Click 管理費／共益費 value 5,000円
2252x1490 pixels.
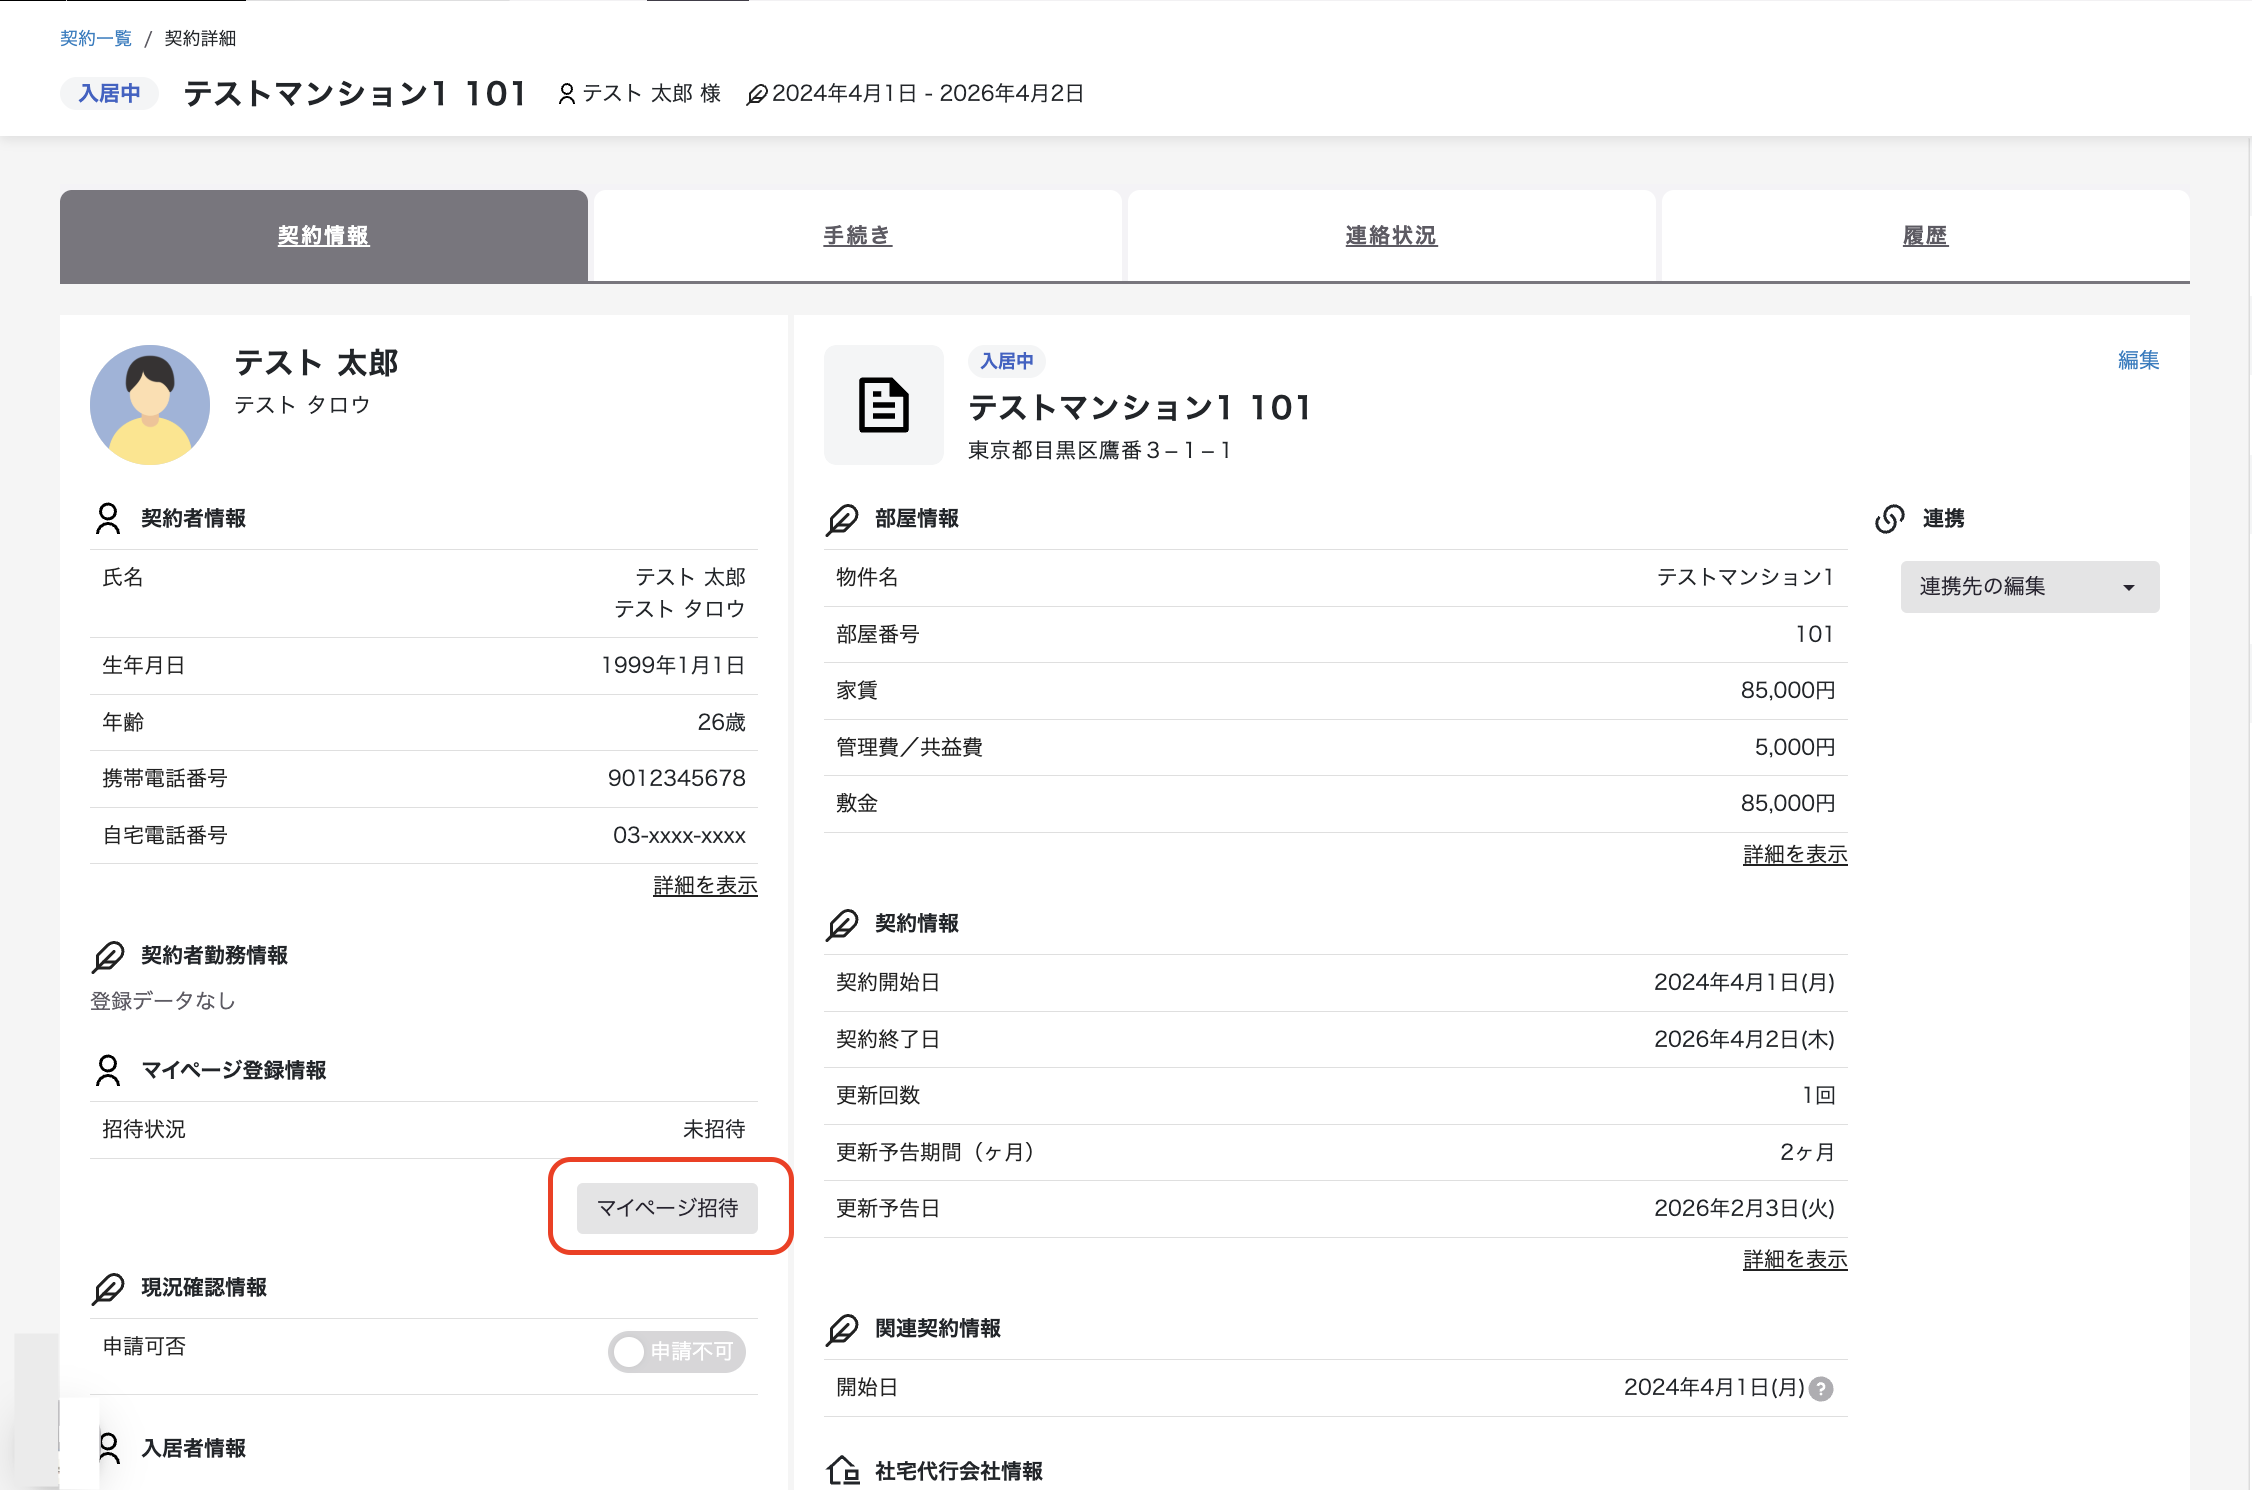[x=1795, y=747]
